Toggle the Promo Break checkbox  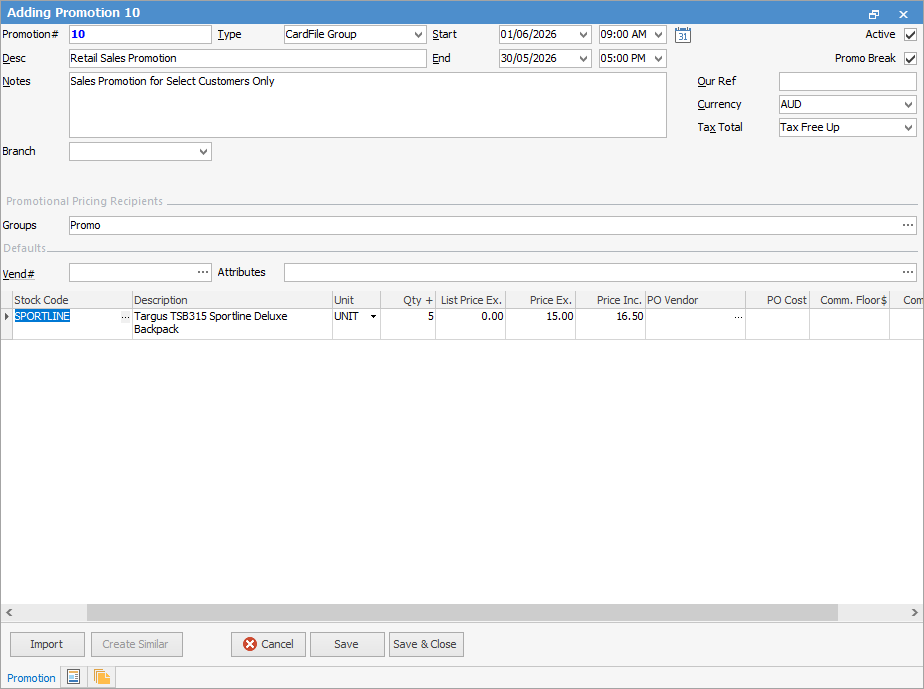coord(910,58)
